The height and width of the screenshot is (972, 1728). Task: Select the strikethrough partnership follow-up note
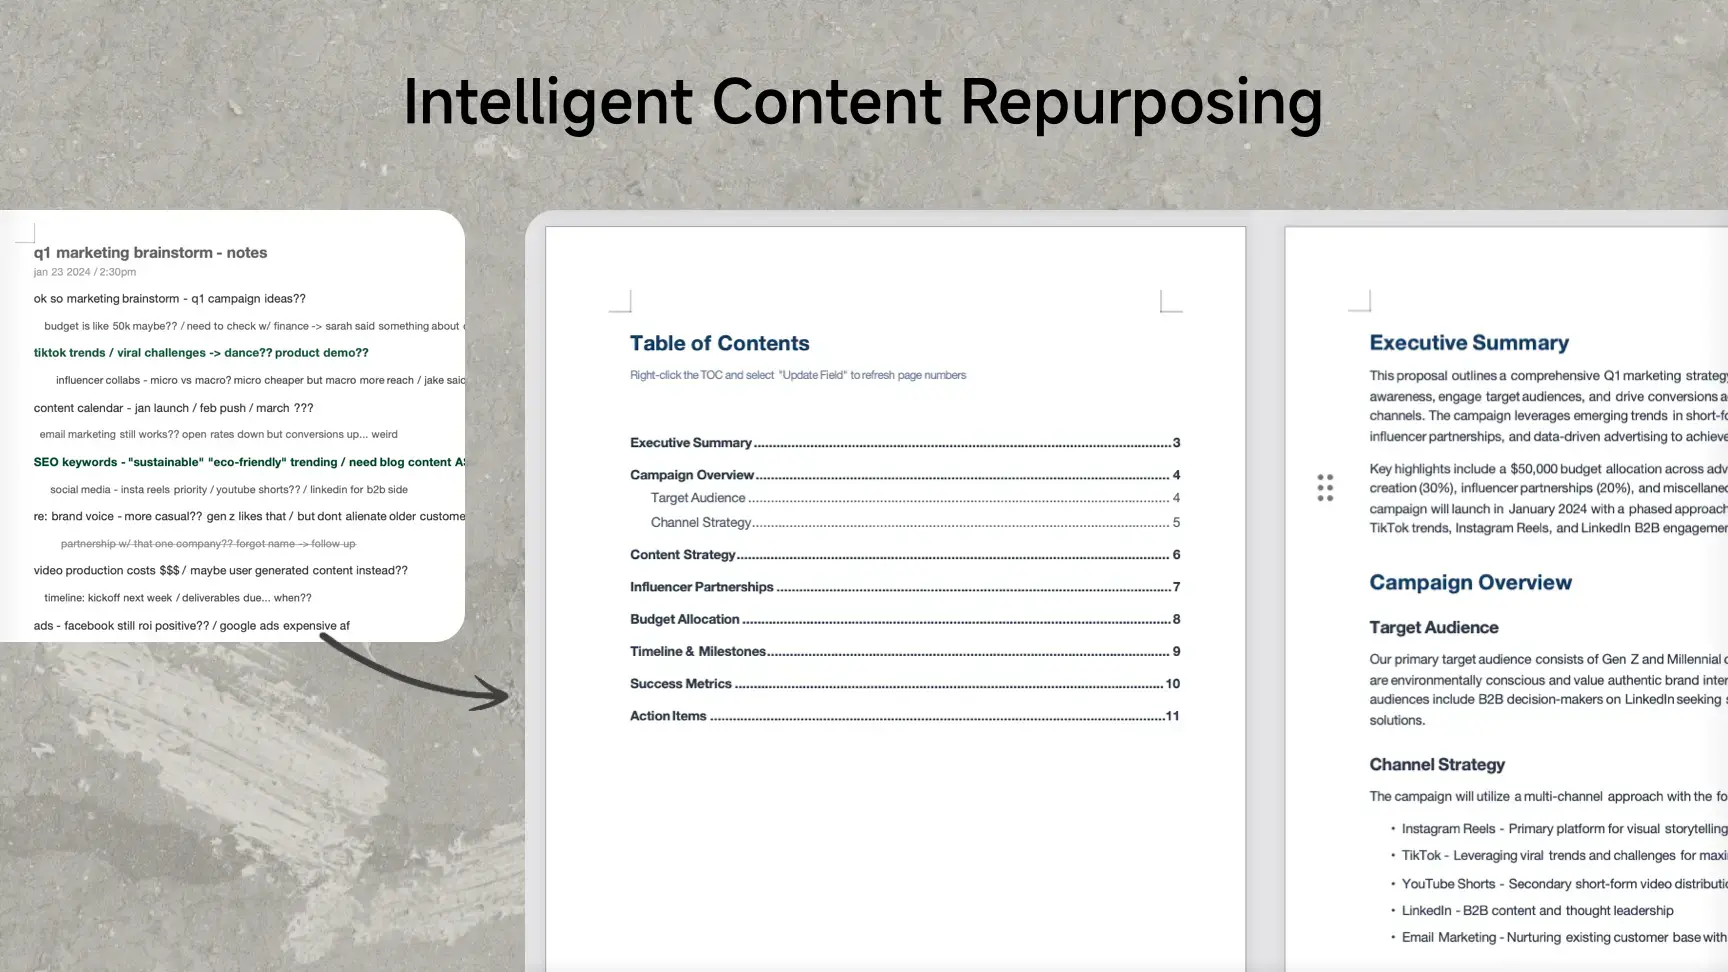tap(207, 543)
